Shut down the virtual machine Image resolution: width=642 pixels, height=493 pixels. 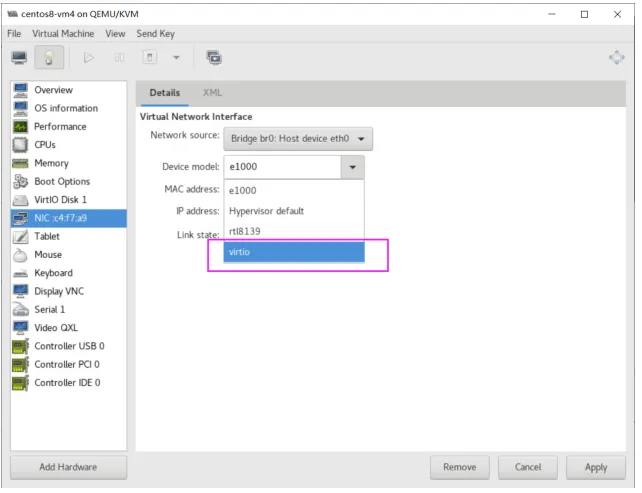coord(150,57)
